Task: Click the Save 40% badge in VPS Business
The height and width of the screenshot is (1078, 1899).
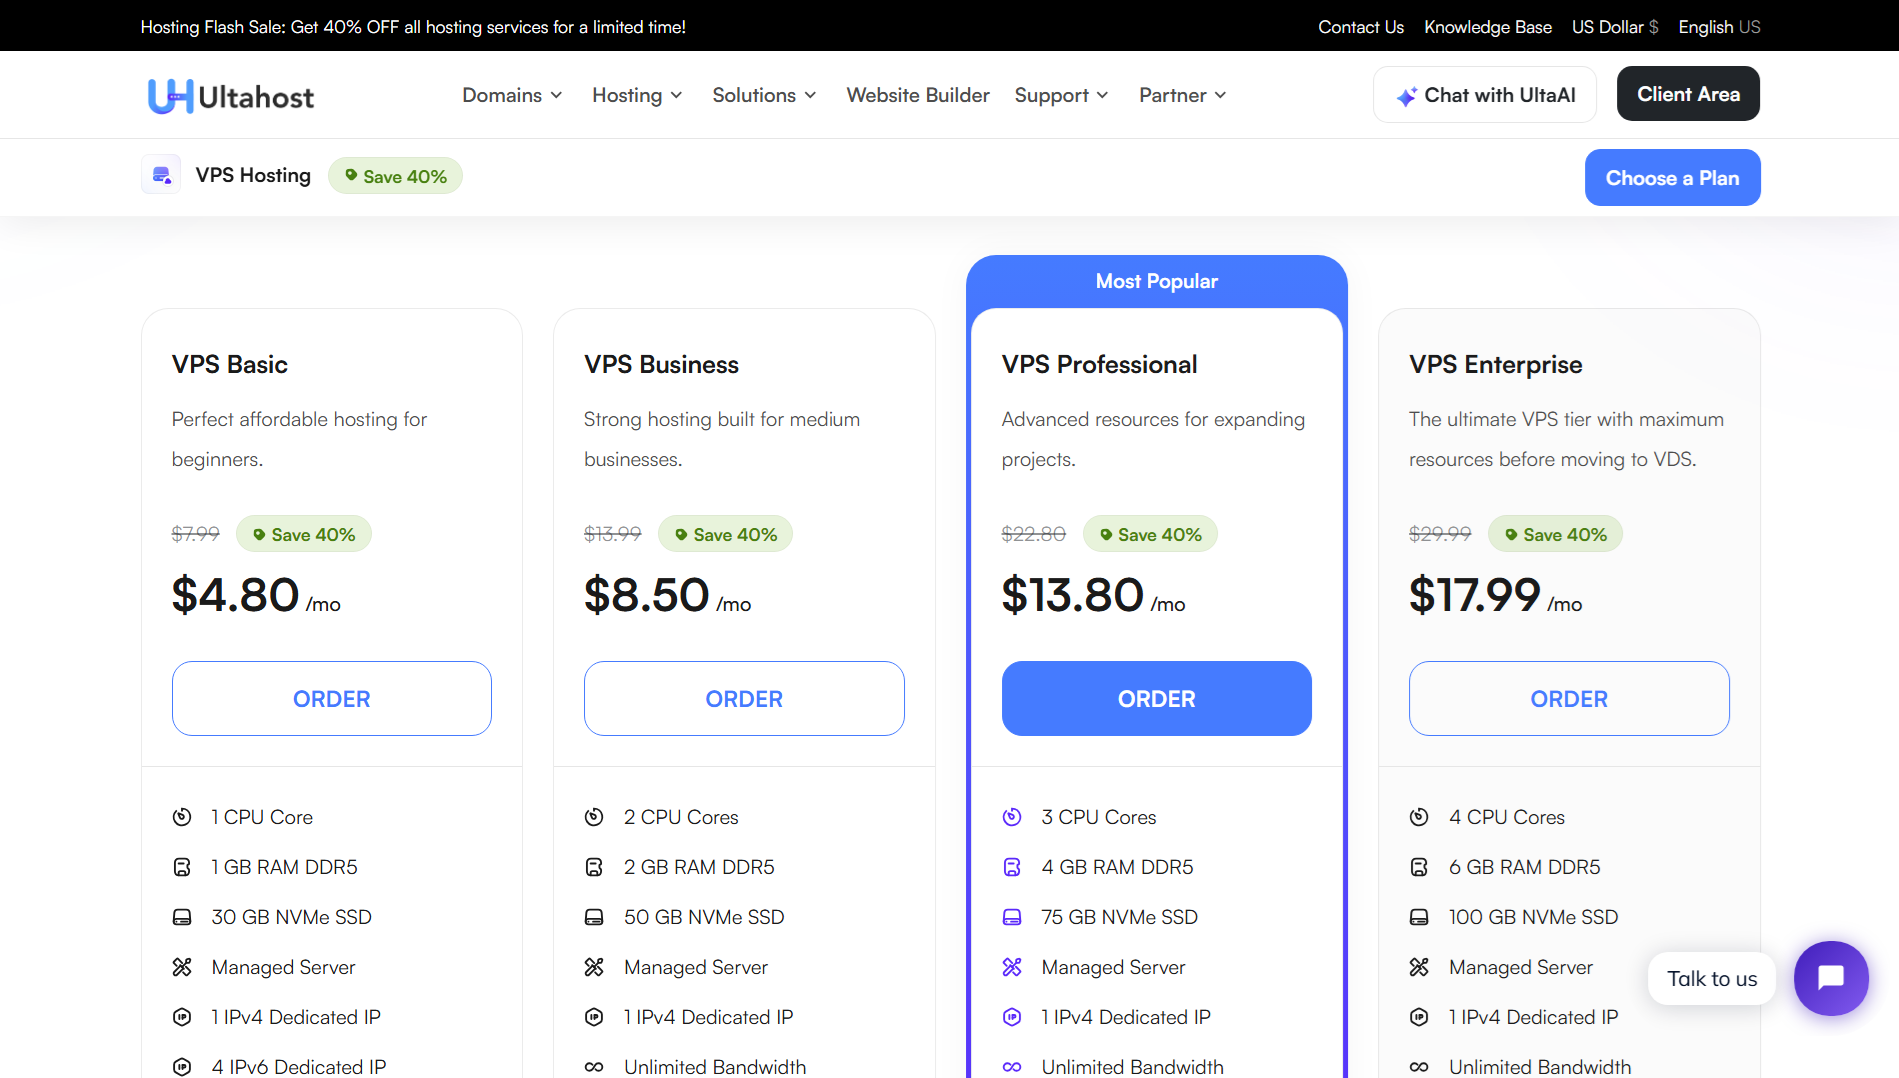Action: [x=725, y=534]
